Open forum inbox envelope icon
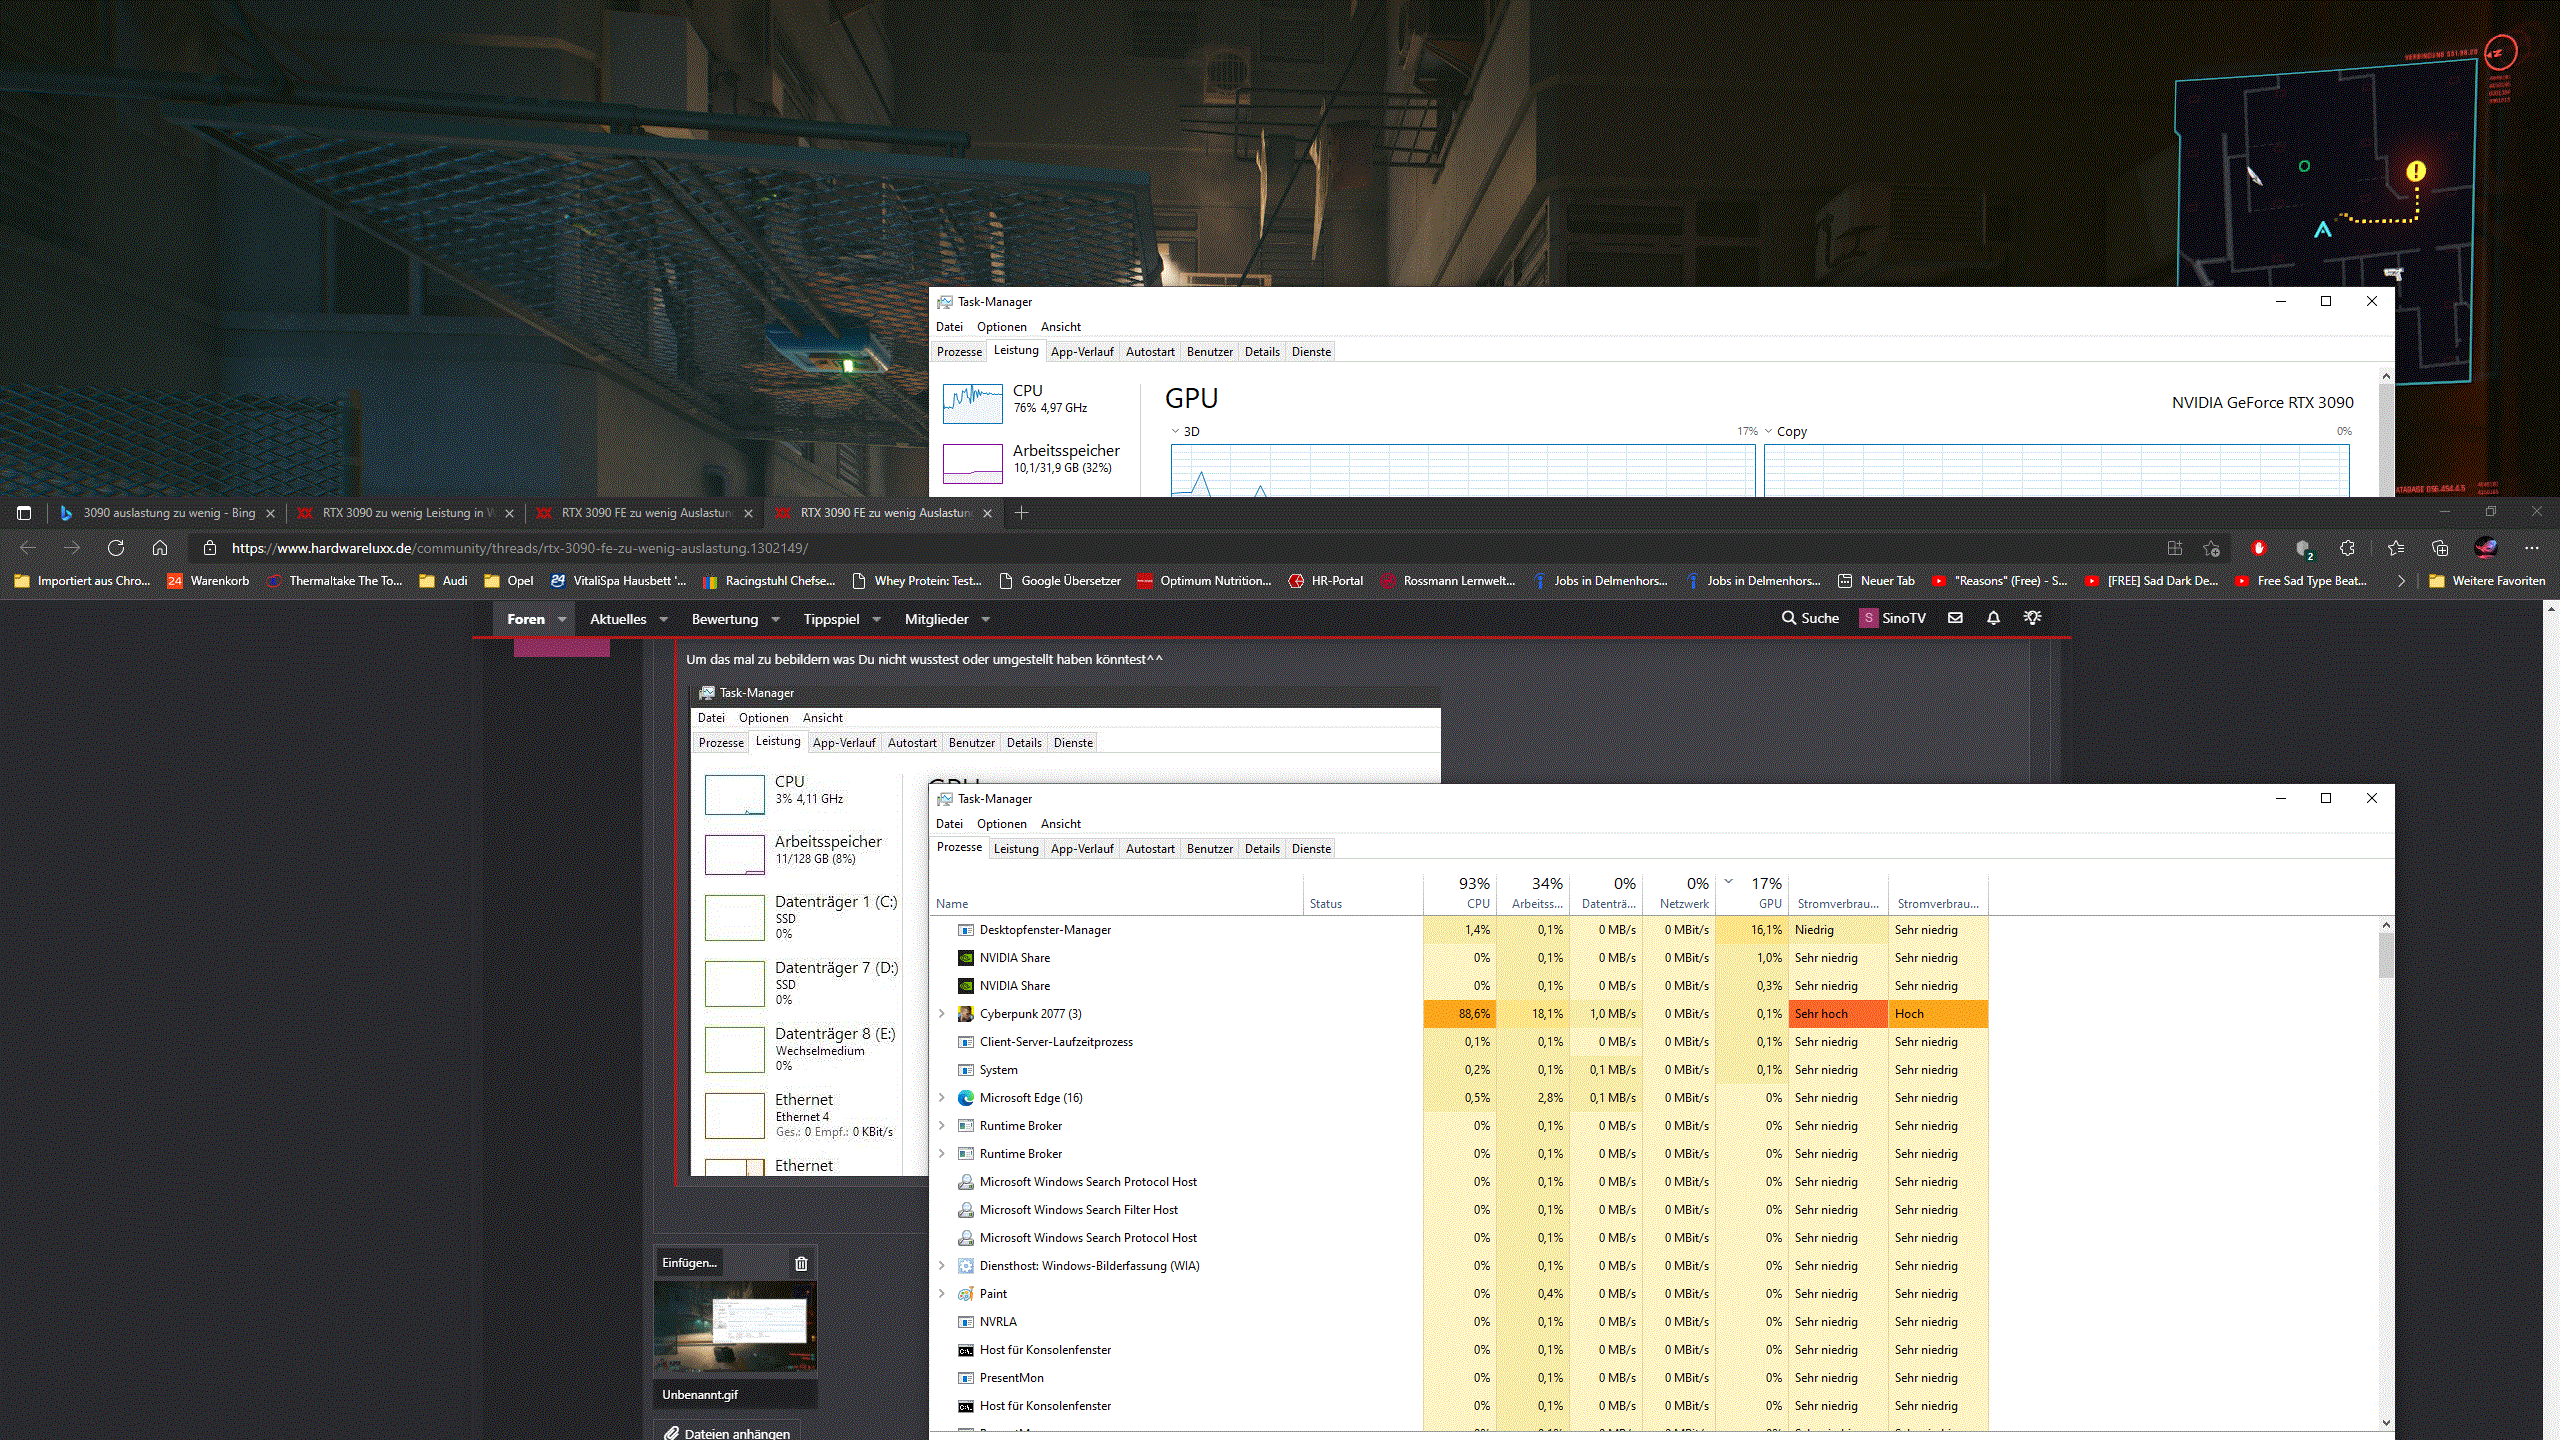 tap(1955, 618)
